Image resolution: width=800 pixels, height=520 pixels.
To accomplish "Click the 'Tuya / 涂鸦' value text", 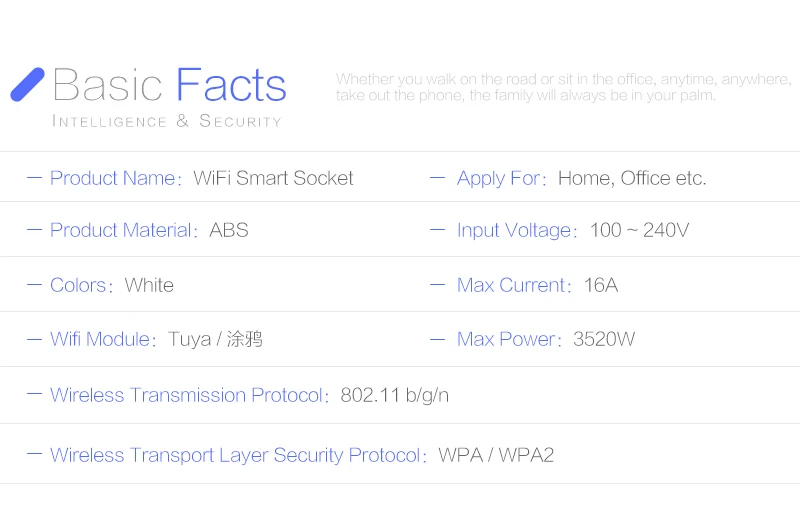I will pos(215,339).
